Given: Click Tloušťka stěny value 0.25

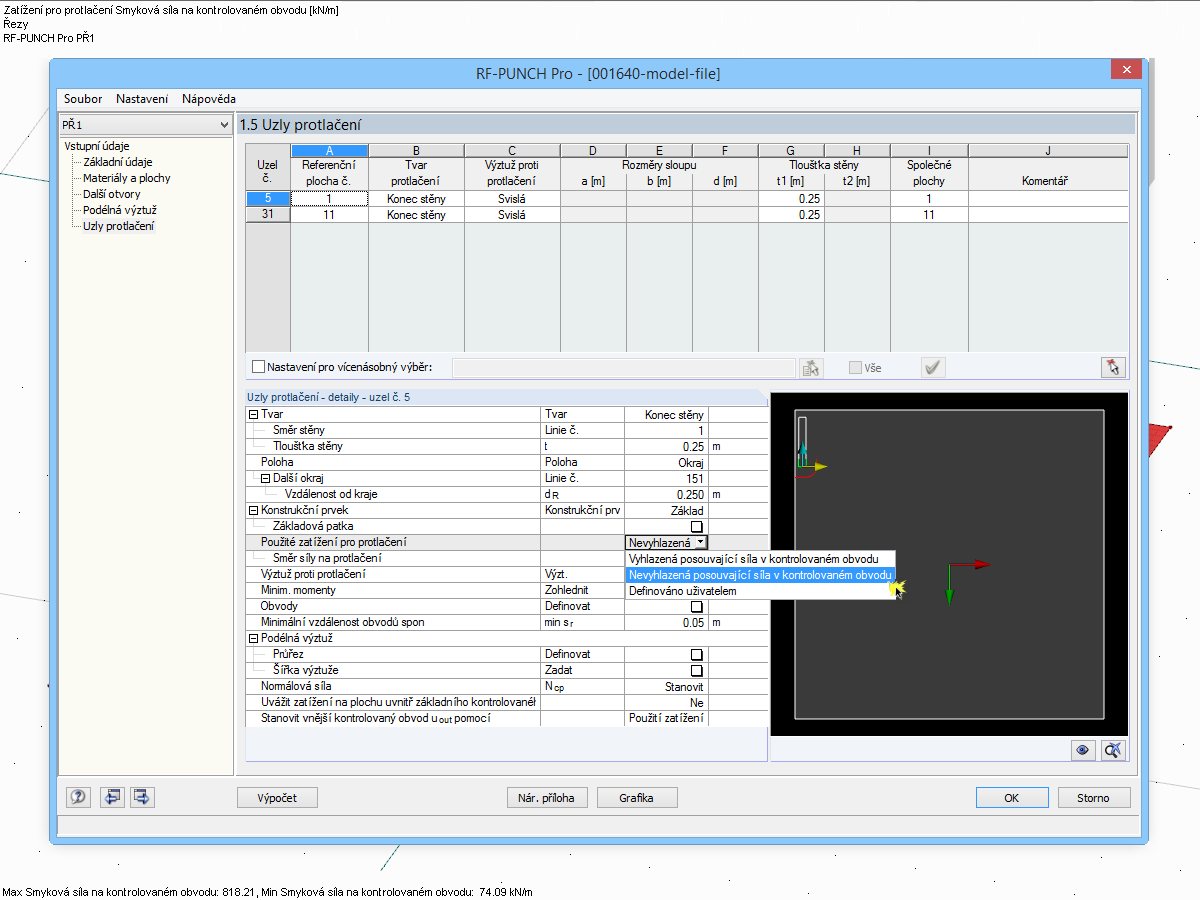Looking at the screenshot, I should tap(667, 446).
